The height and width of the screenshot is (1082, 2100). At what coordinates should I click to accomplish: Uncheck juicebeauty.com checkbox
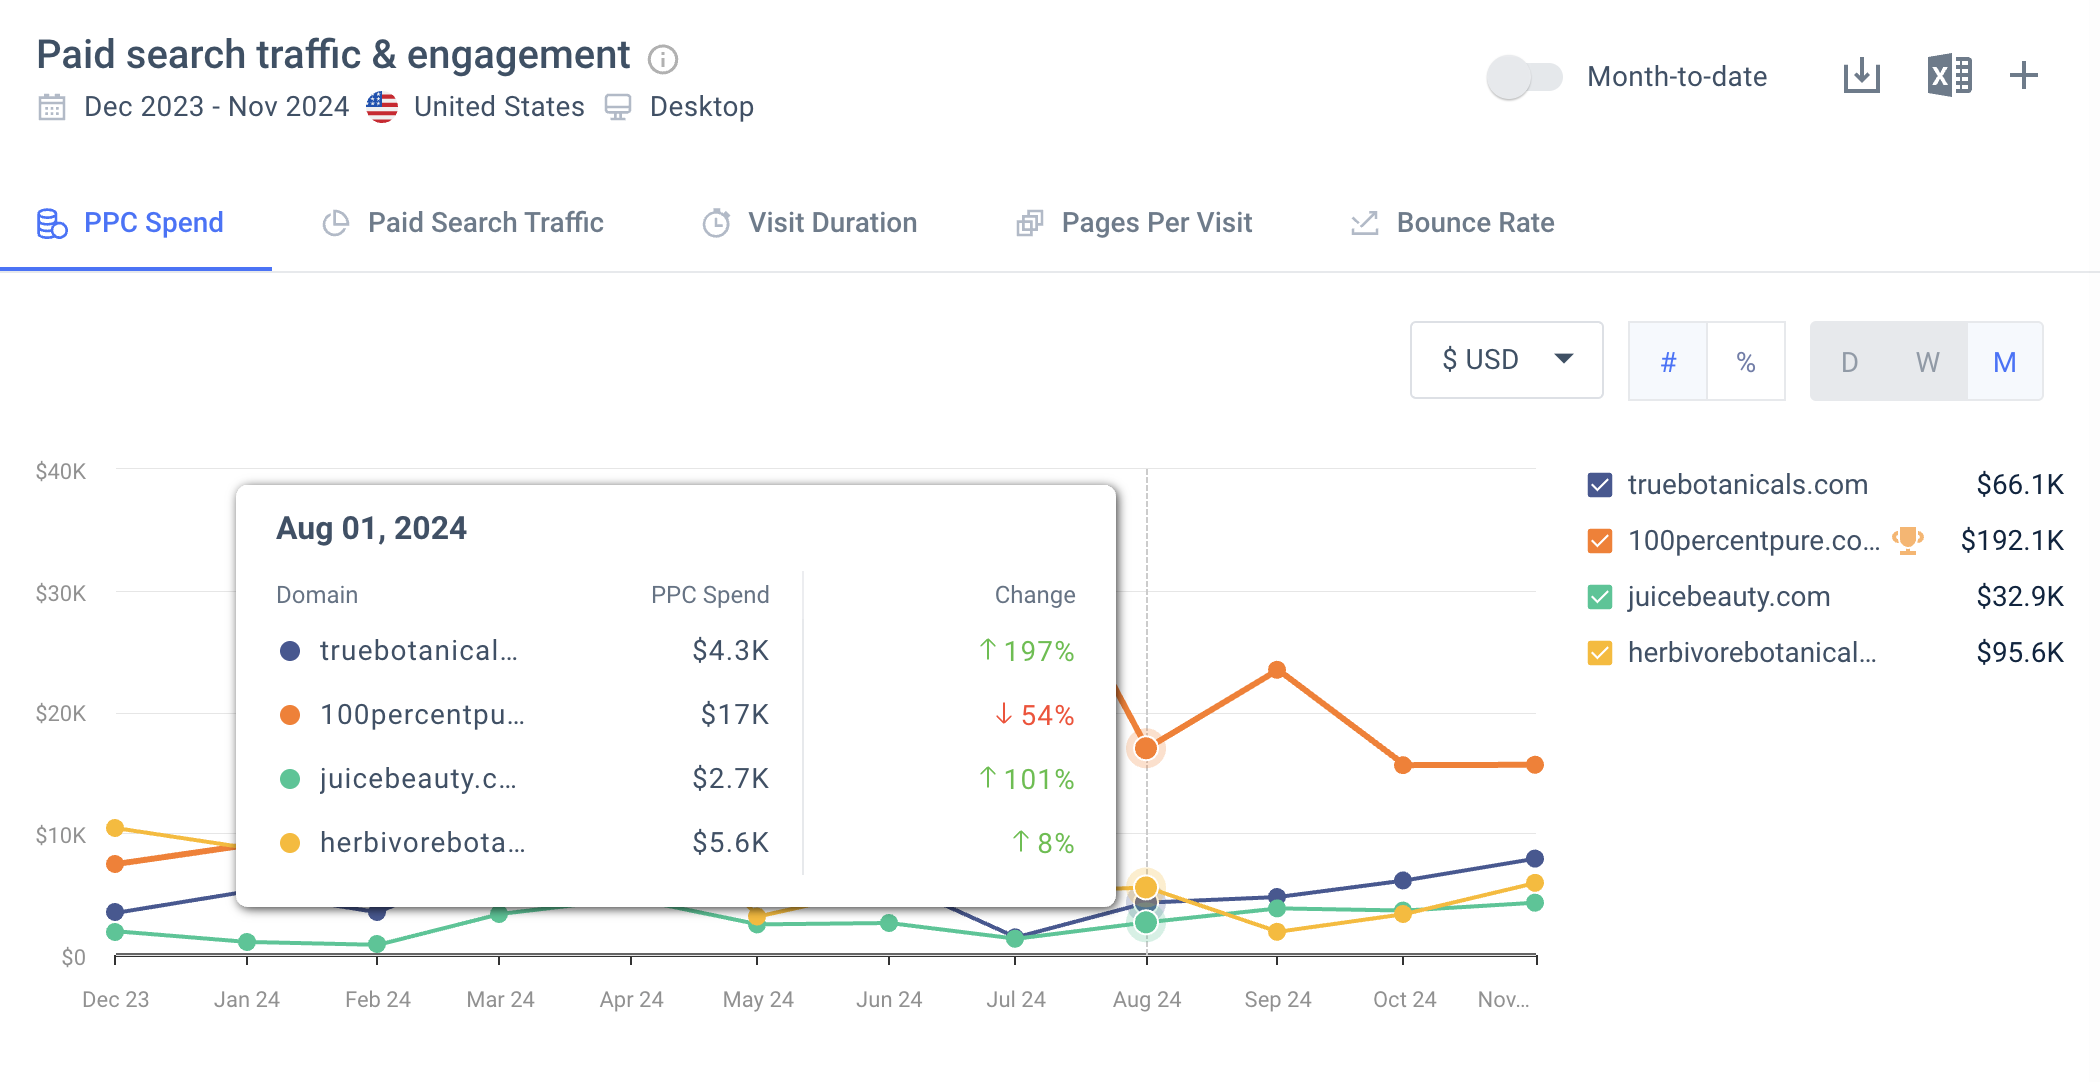[x=1600, y=597]
